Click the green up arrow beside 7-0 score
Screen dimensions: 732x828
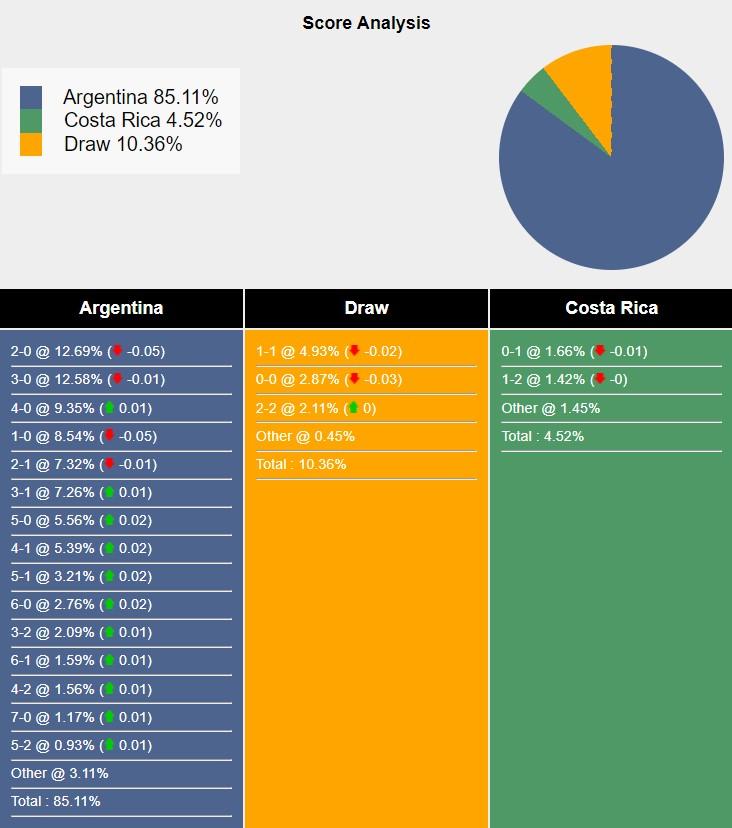(x=109, y=717)
